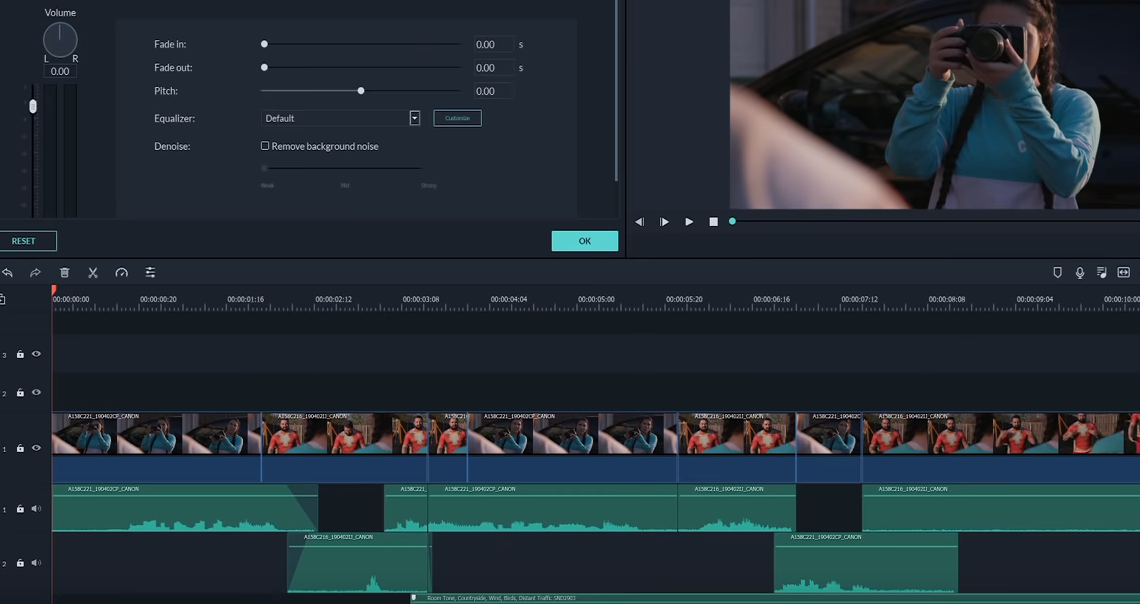The image size is (1140, 604).
Task: Click the video preview image
Action: [935, 104]
